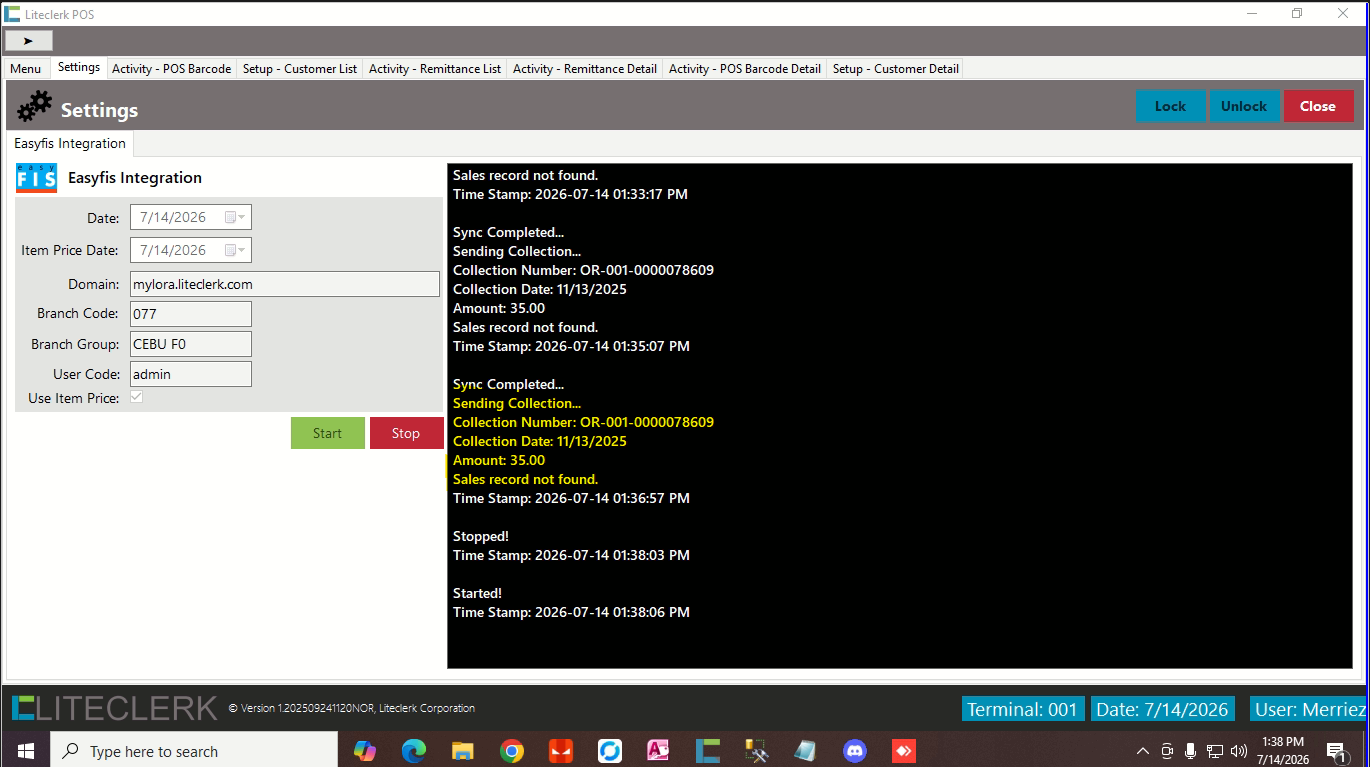Open the volume tray icon
This screenshot has height=767, width=1370.
1239,751
